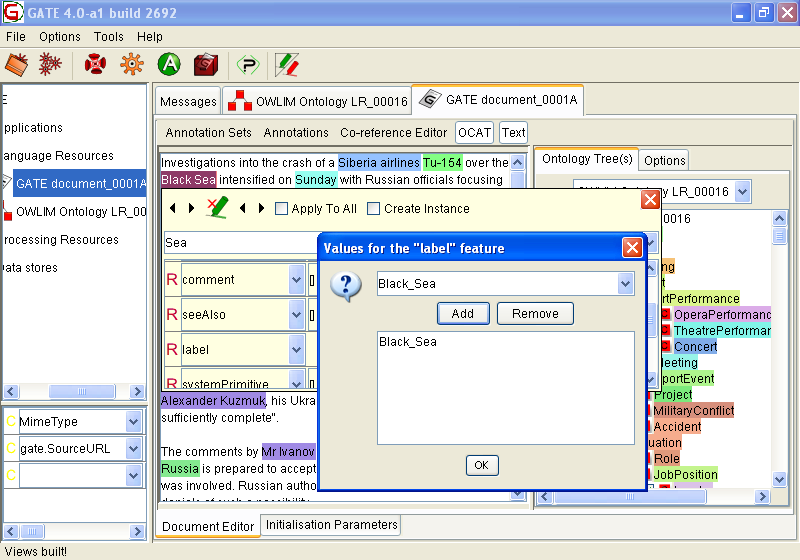Click the green diamond P toolbar icon
The height and width of the screenshot is (560, 800).
click(x=247, y=65)
